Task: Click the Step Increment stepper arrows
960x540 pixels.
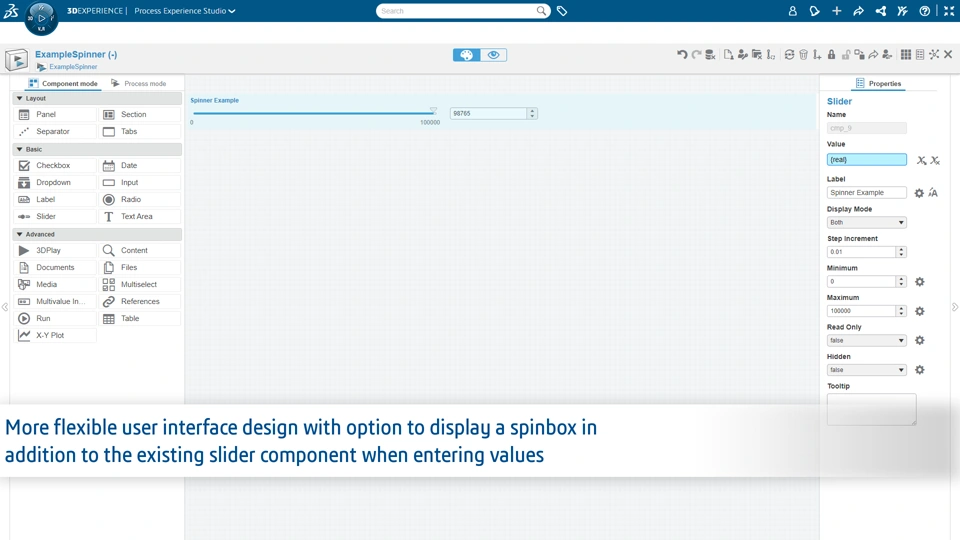Action: pyautogui.click(x=901, y=252)
